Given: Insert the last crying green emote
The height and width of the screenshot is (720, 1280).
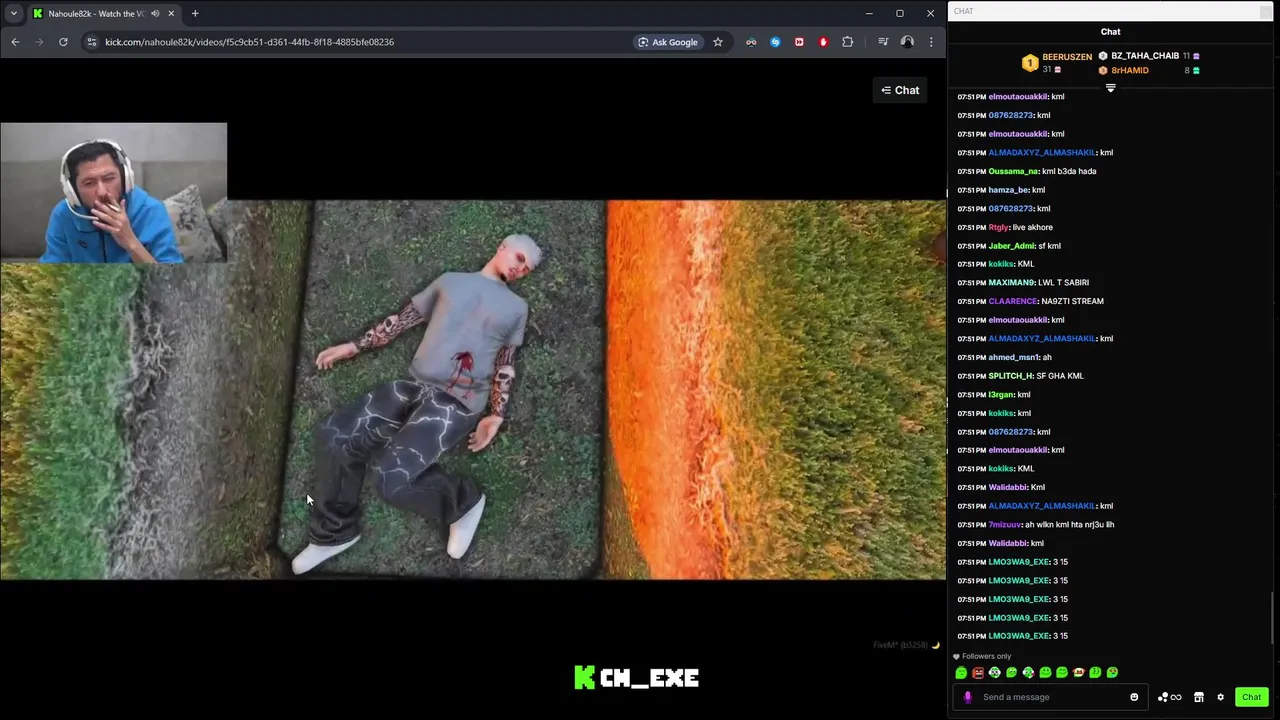Looking at the screenshot, I should coord(1112,673).
